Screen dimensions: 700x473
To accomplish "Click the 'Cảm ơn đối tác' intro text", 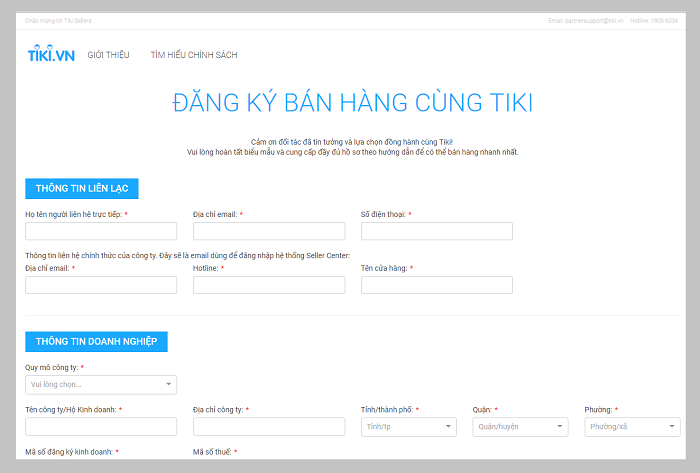I will pos(352,142).
